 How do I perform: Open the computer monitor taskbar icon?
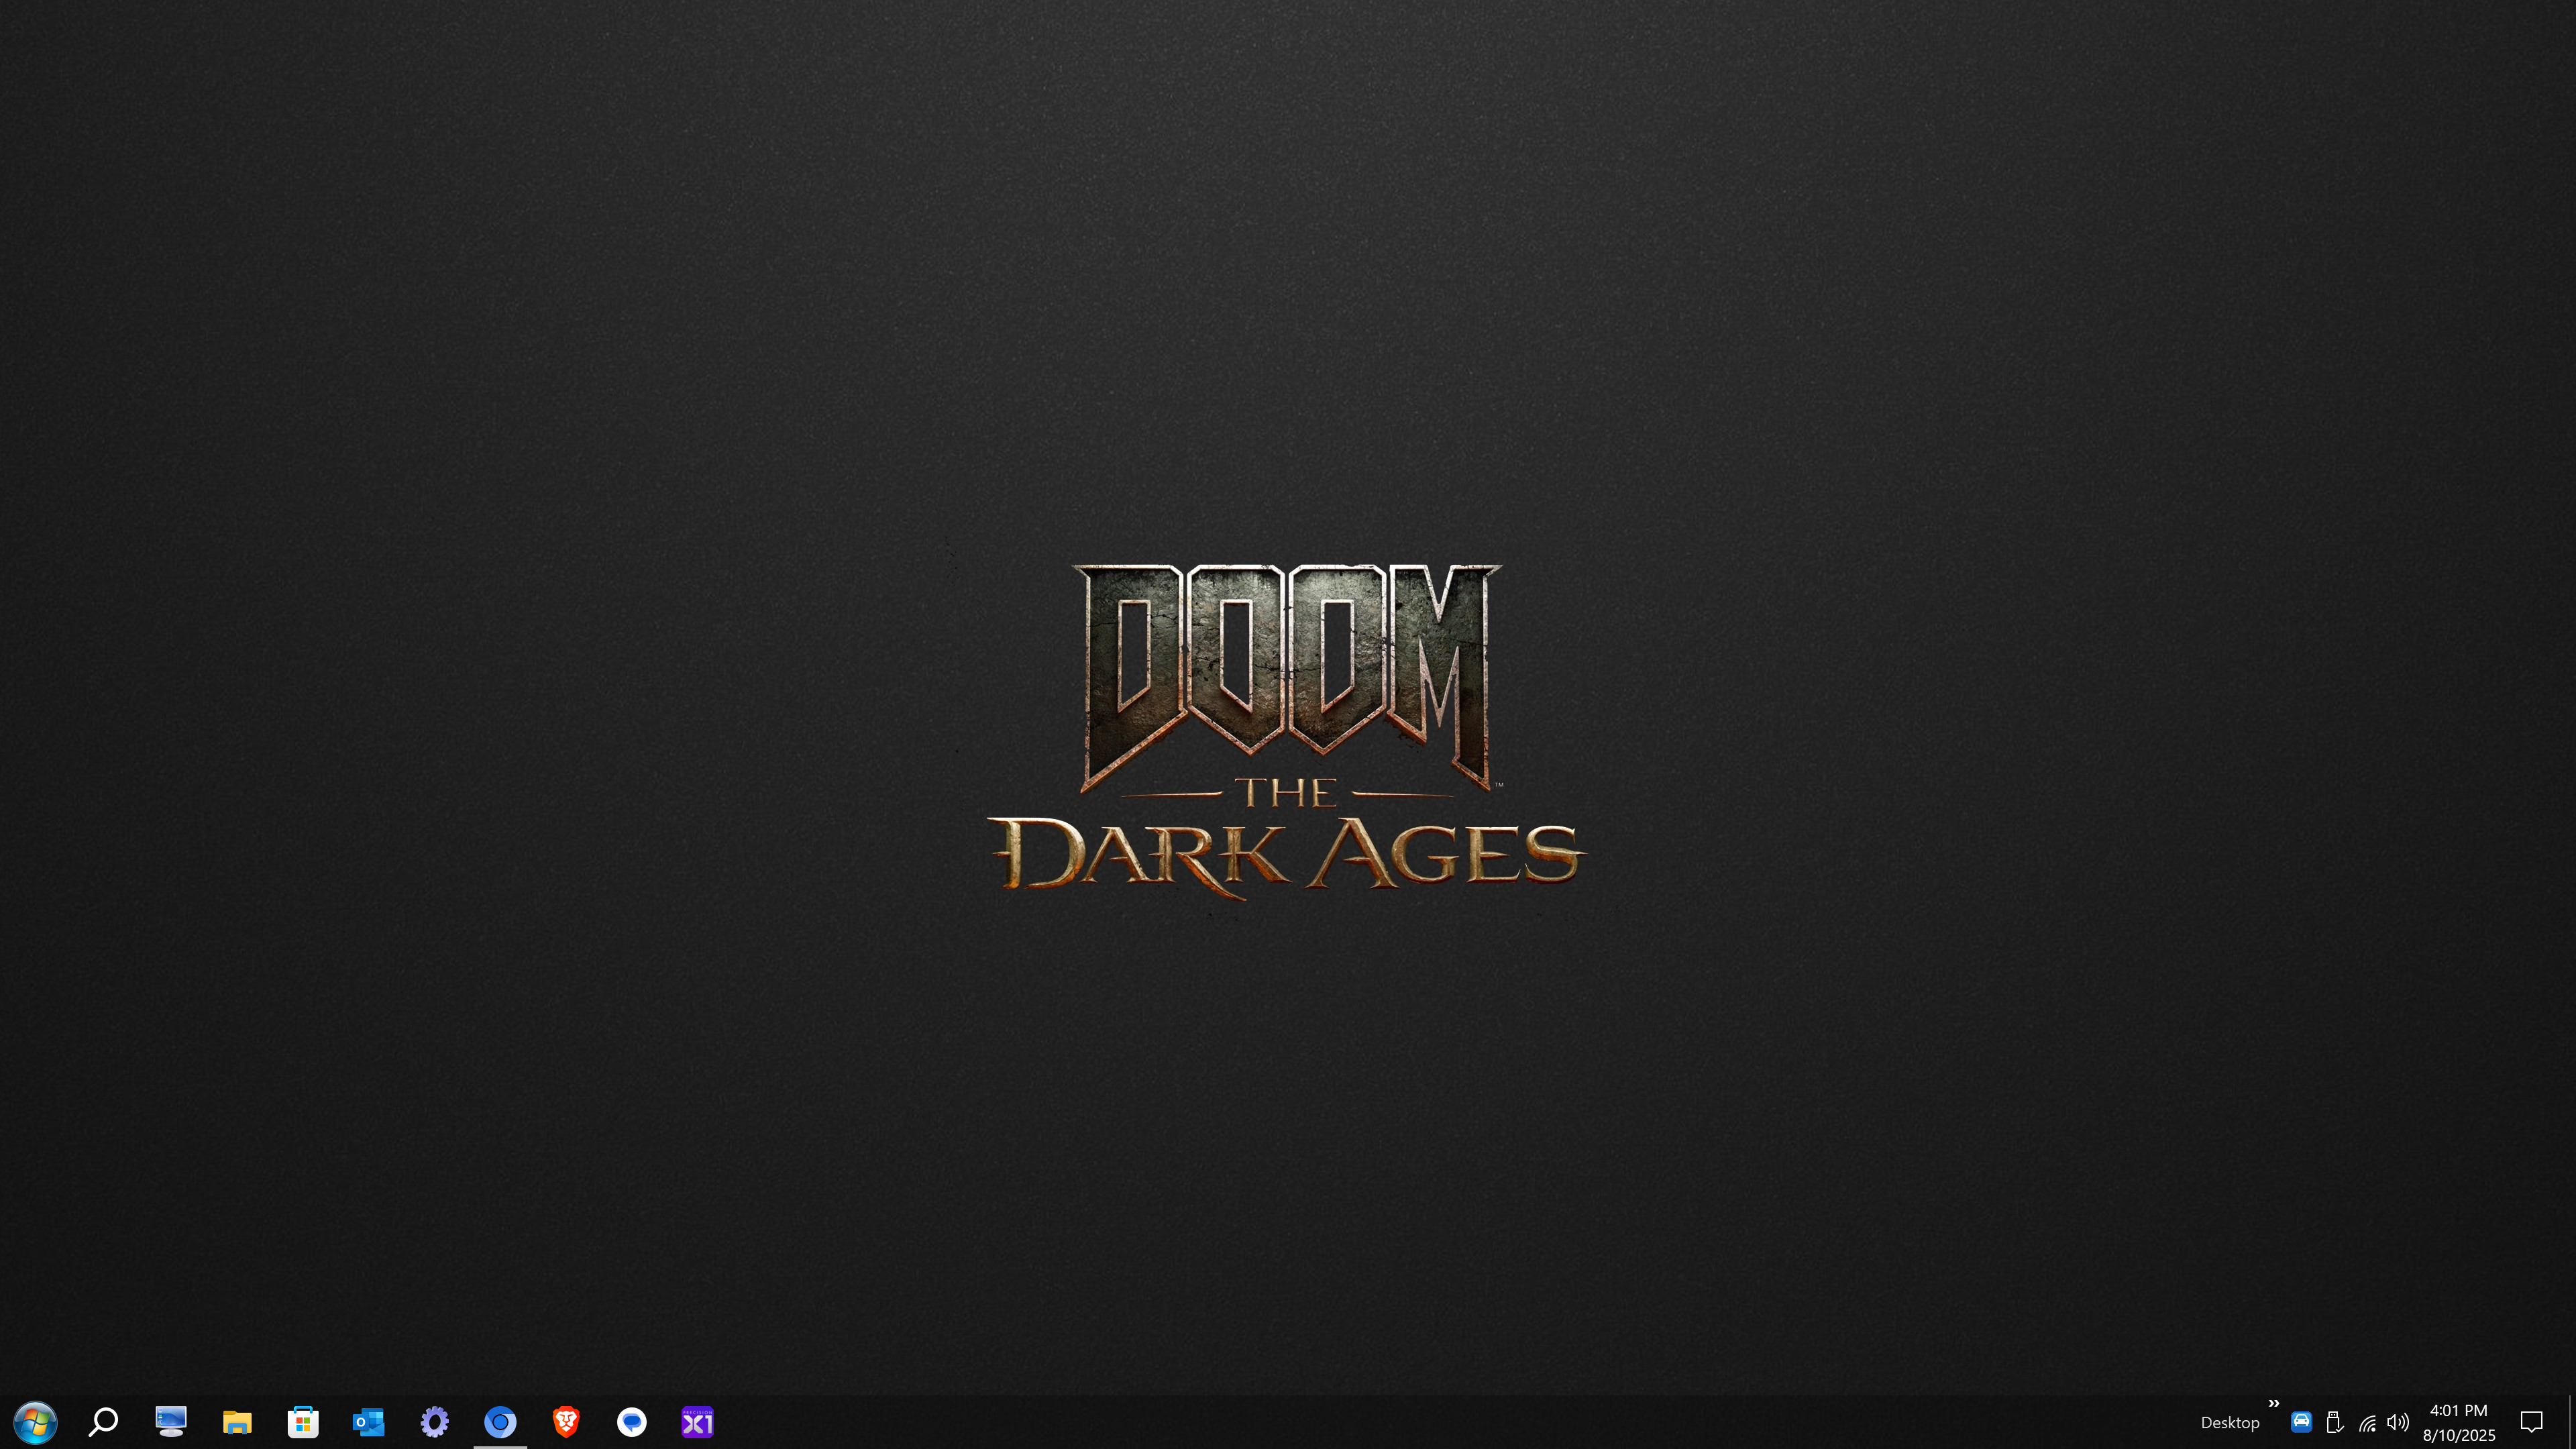171,1421
